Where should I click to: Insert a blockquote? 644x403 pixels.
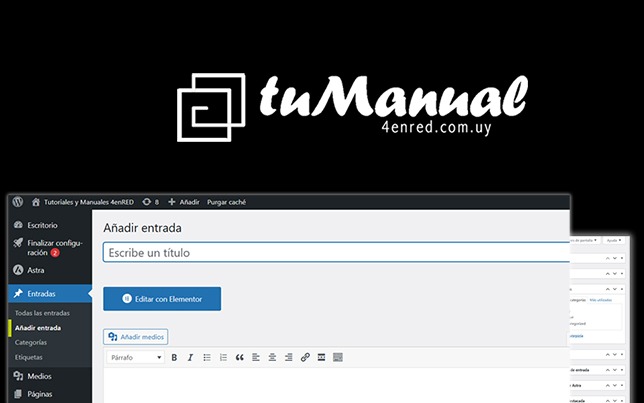click(240, 357)
